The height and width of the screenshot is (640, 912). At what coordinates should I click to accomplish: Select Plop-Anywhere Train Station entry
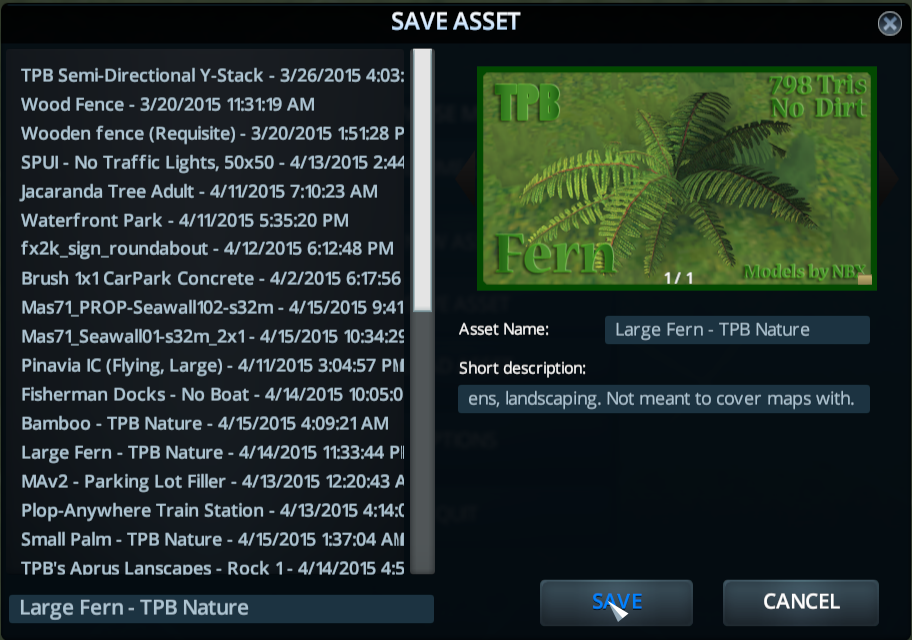(x=213, y=511)
